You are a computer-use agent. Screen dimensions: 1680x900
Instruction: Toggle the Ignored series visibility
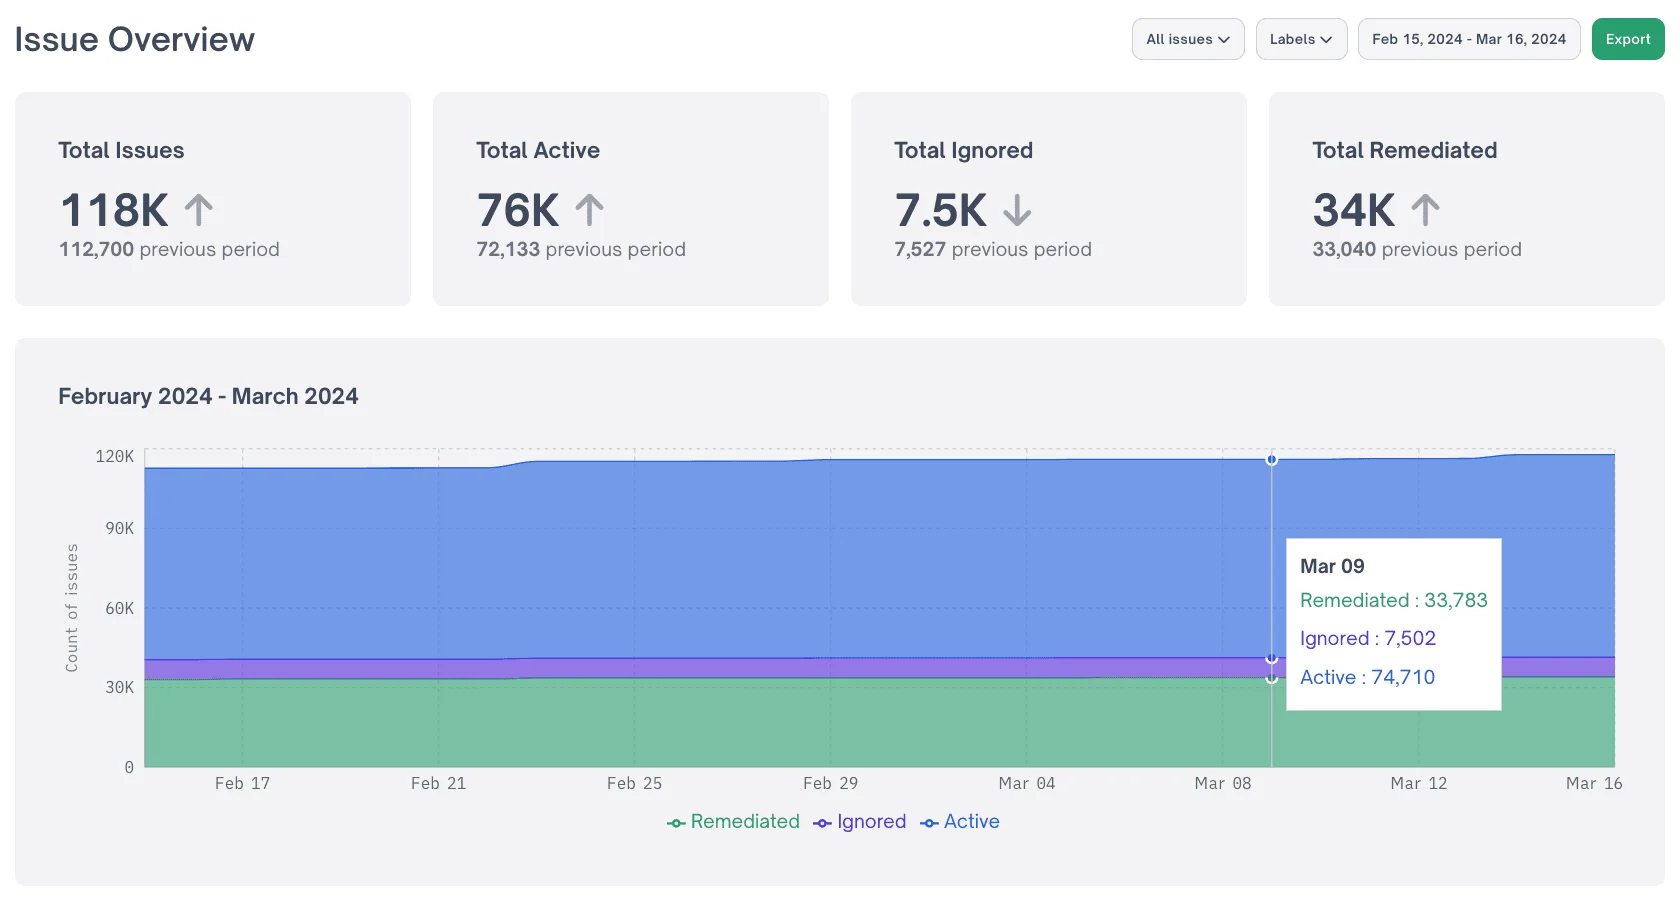coord(870,821)
